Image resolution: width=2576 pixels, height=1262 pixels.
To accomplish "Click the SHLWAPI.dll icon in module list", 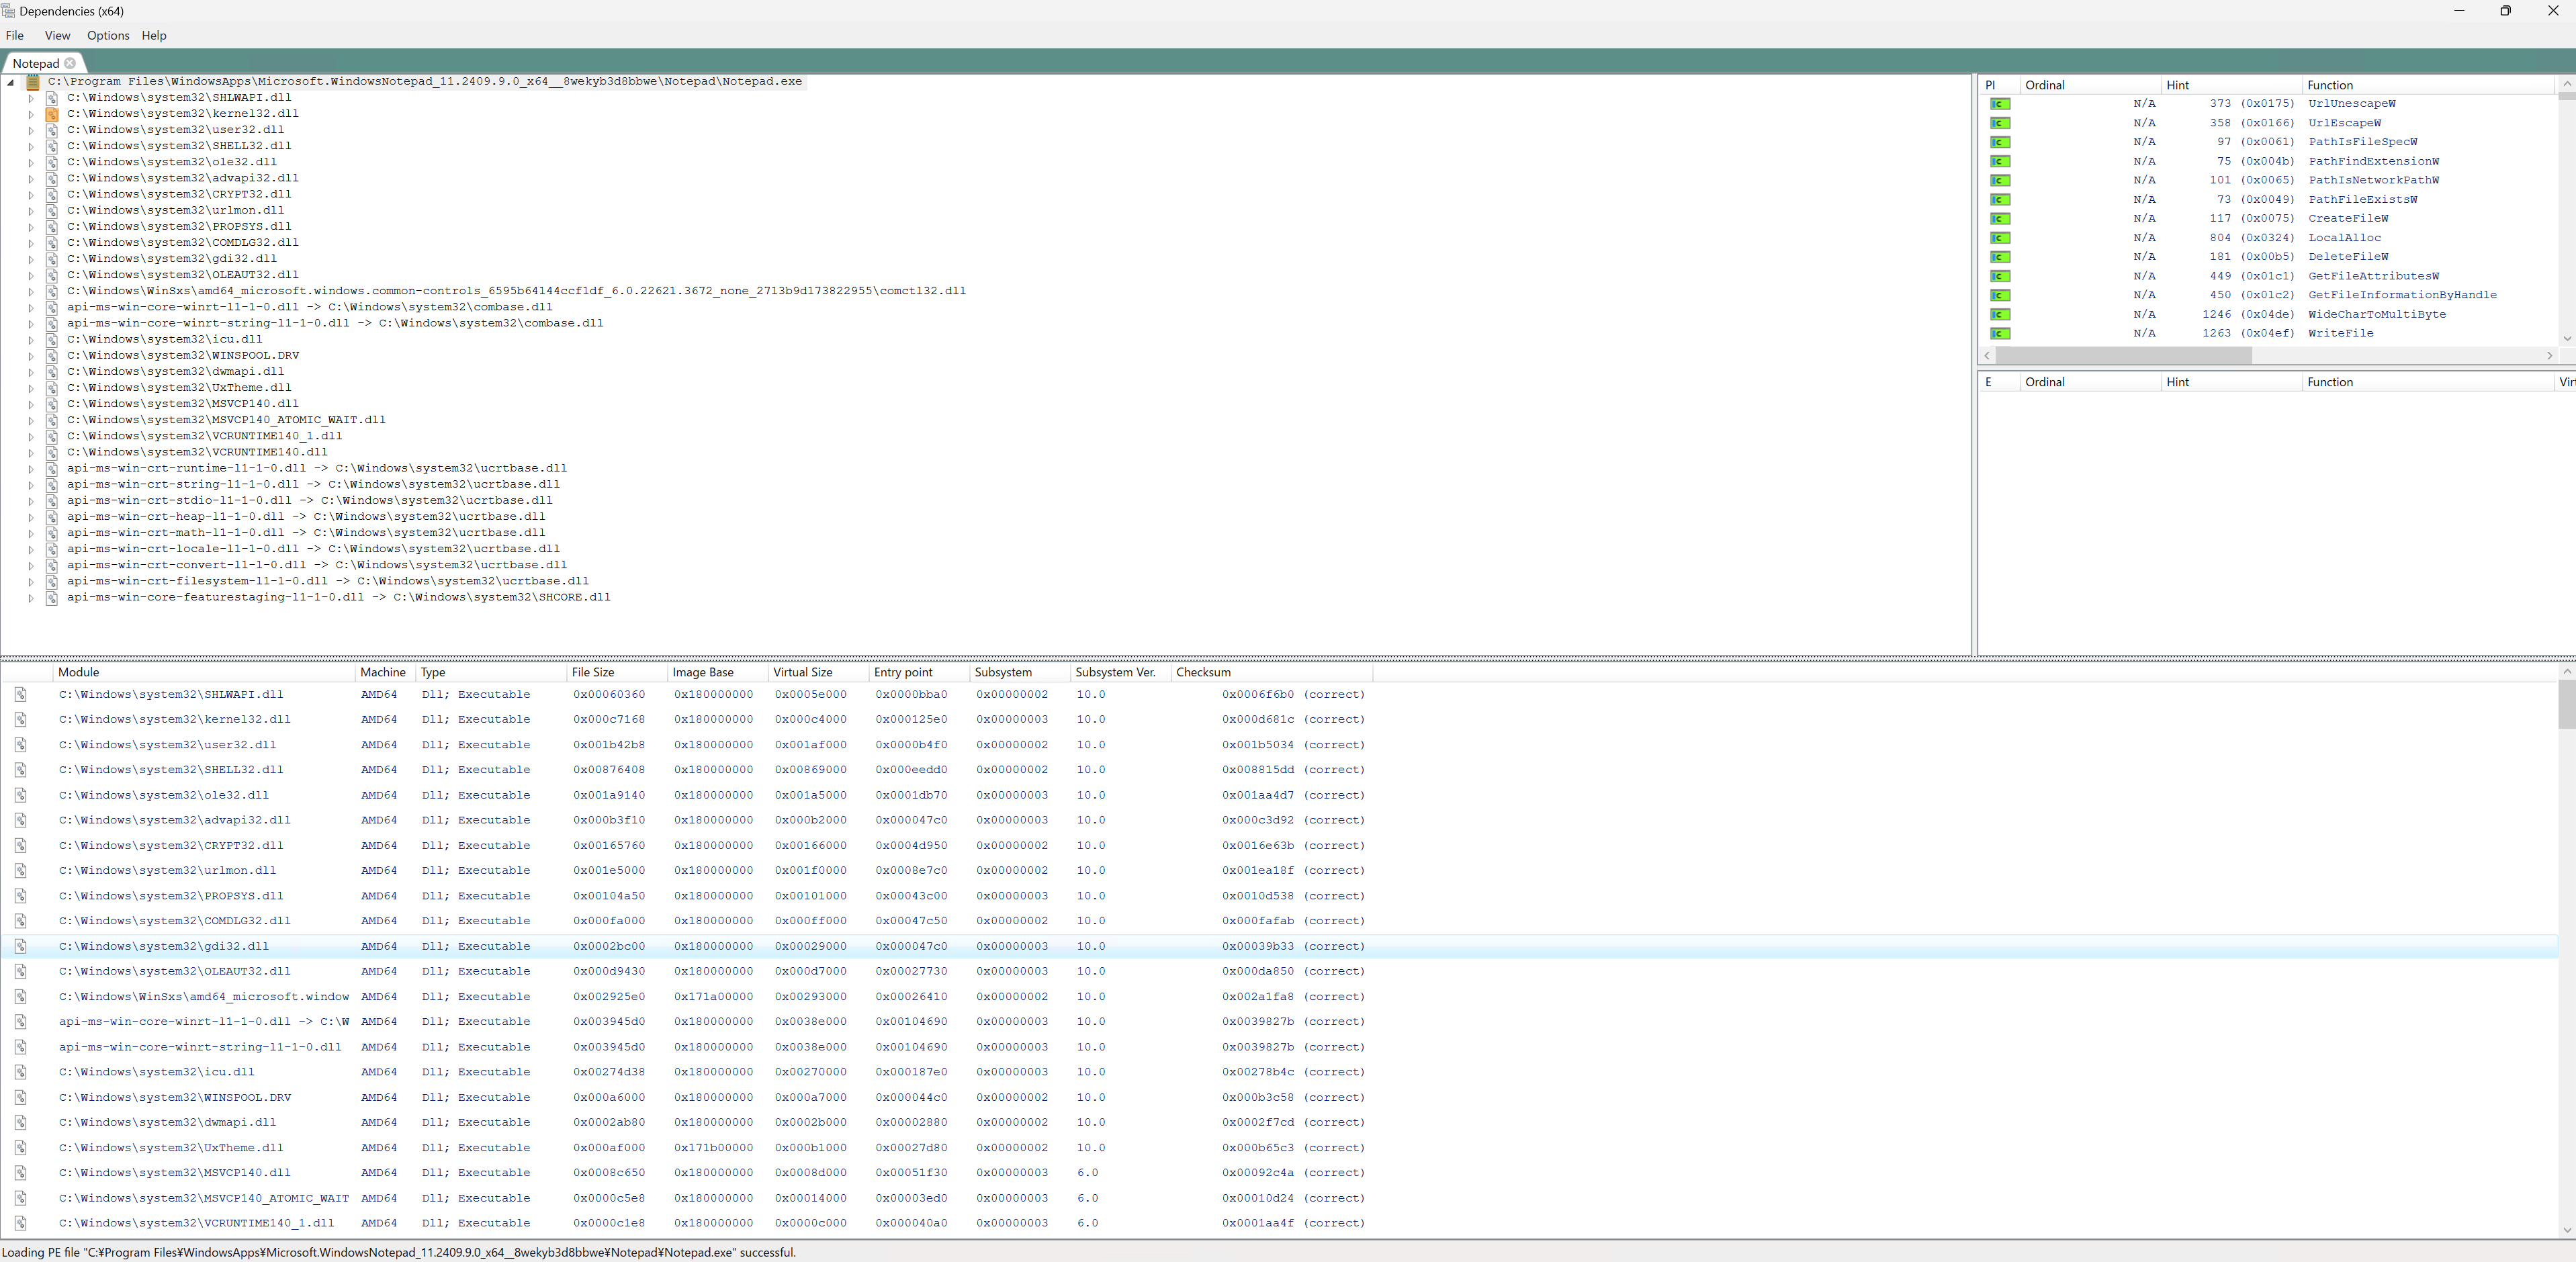I will tap(20, 694).
